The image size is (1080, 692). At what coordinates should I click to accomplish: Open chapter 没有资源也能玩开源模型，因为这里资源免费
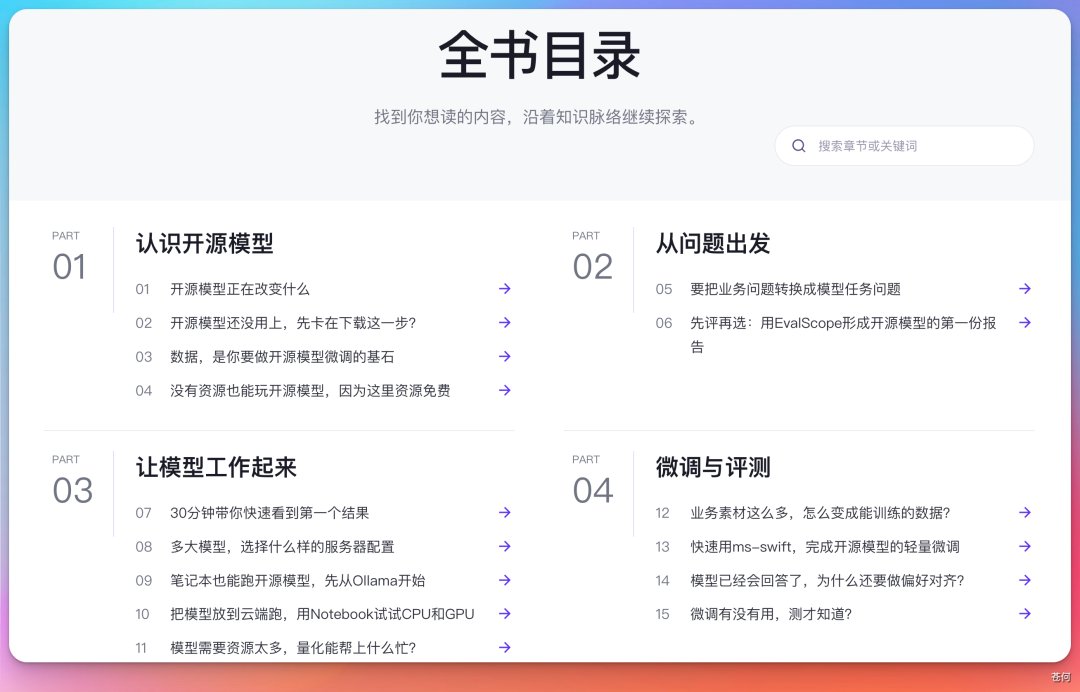point(310,390)
